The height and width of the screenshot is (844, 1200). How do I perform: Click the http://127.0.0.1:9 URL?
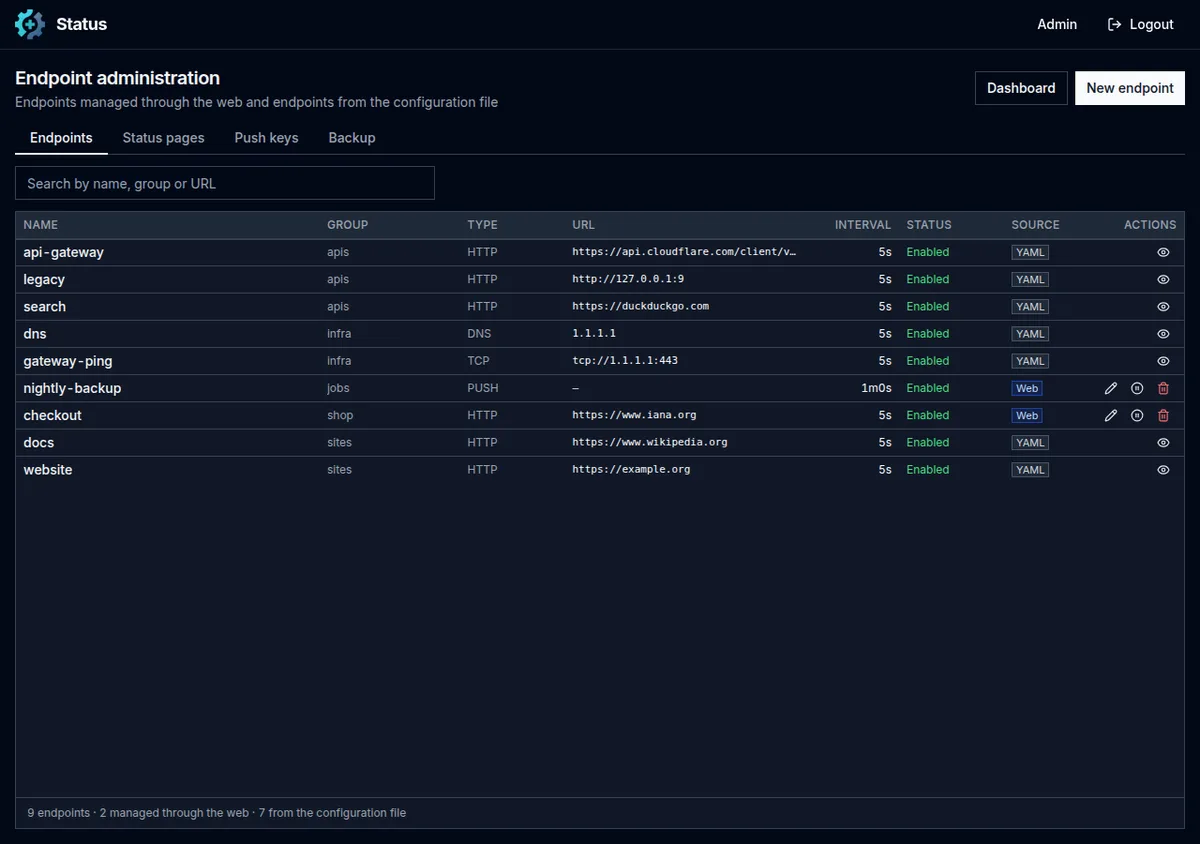click(x=628, y=279)
